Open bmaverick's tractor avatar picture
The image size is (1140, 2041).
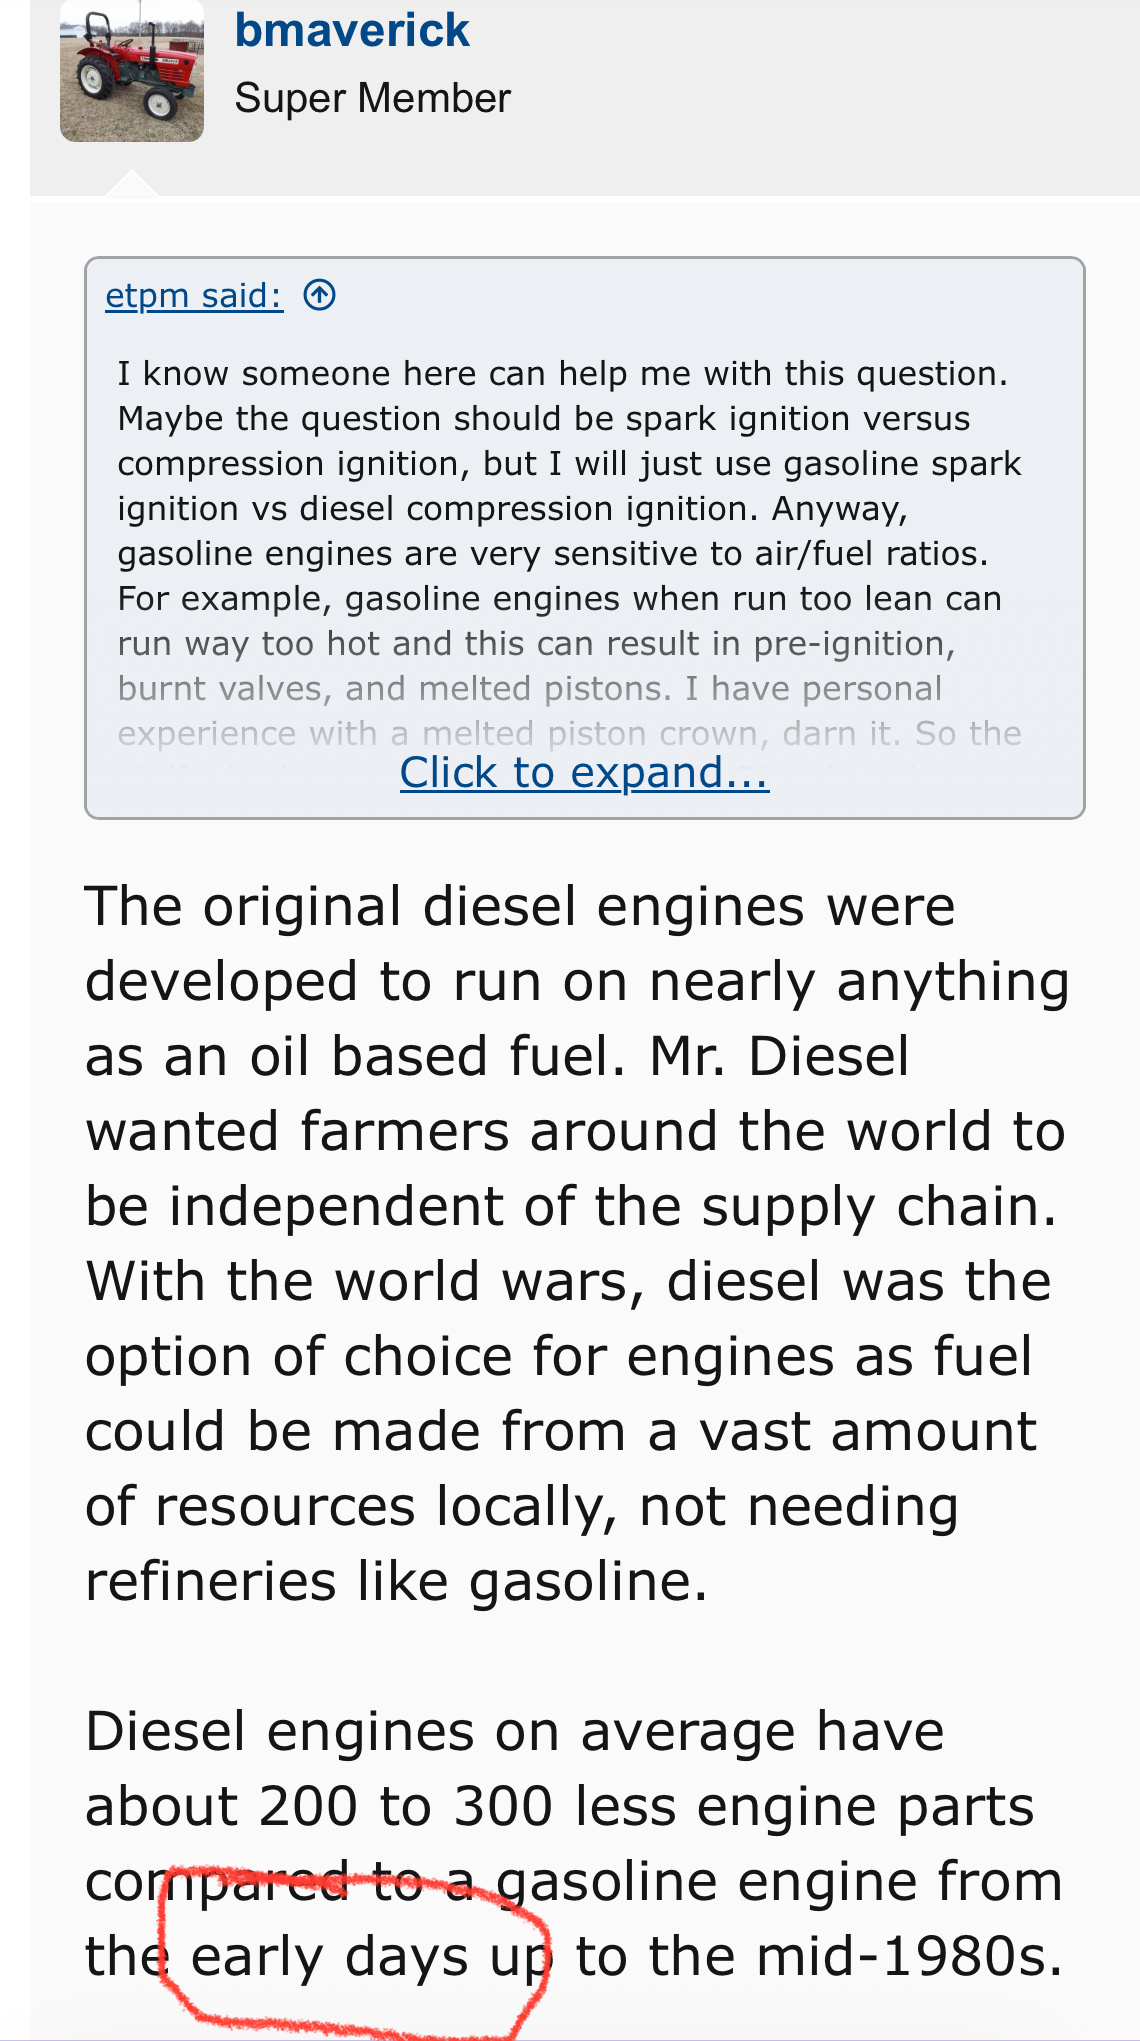132,73
